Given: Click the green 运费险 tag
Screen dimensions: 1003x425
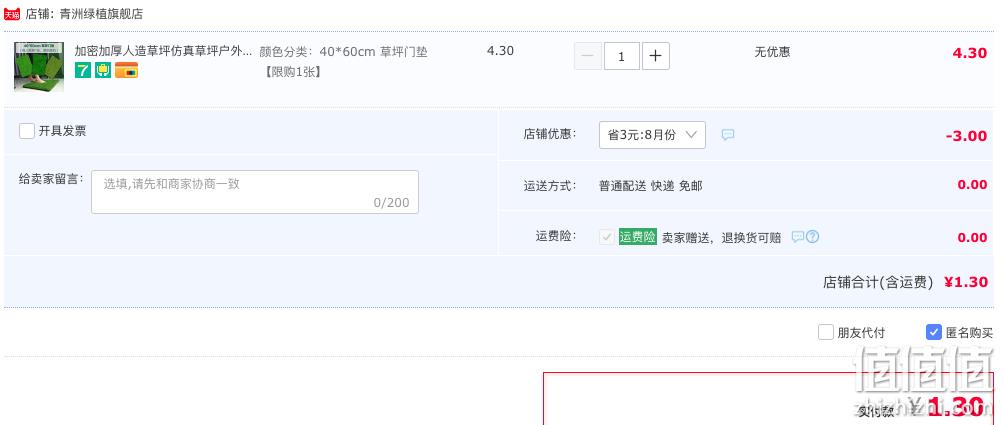Looking at the screenshot, I should (638, 237).
